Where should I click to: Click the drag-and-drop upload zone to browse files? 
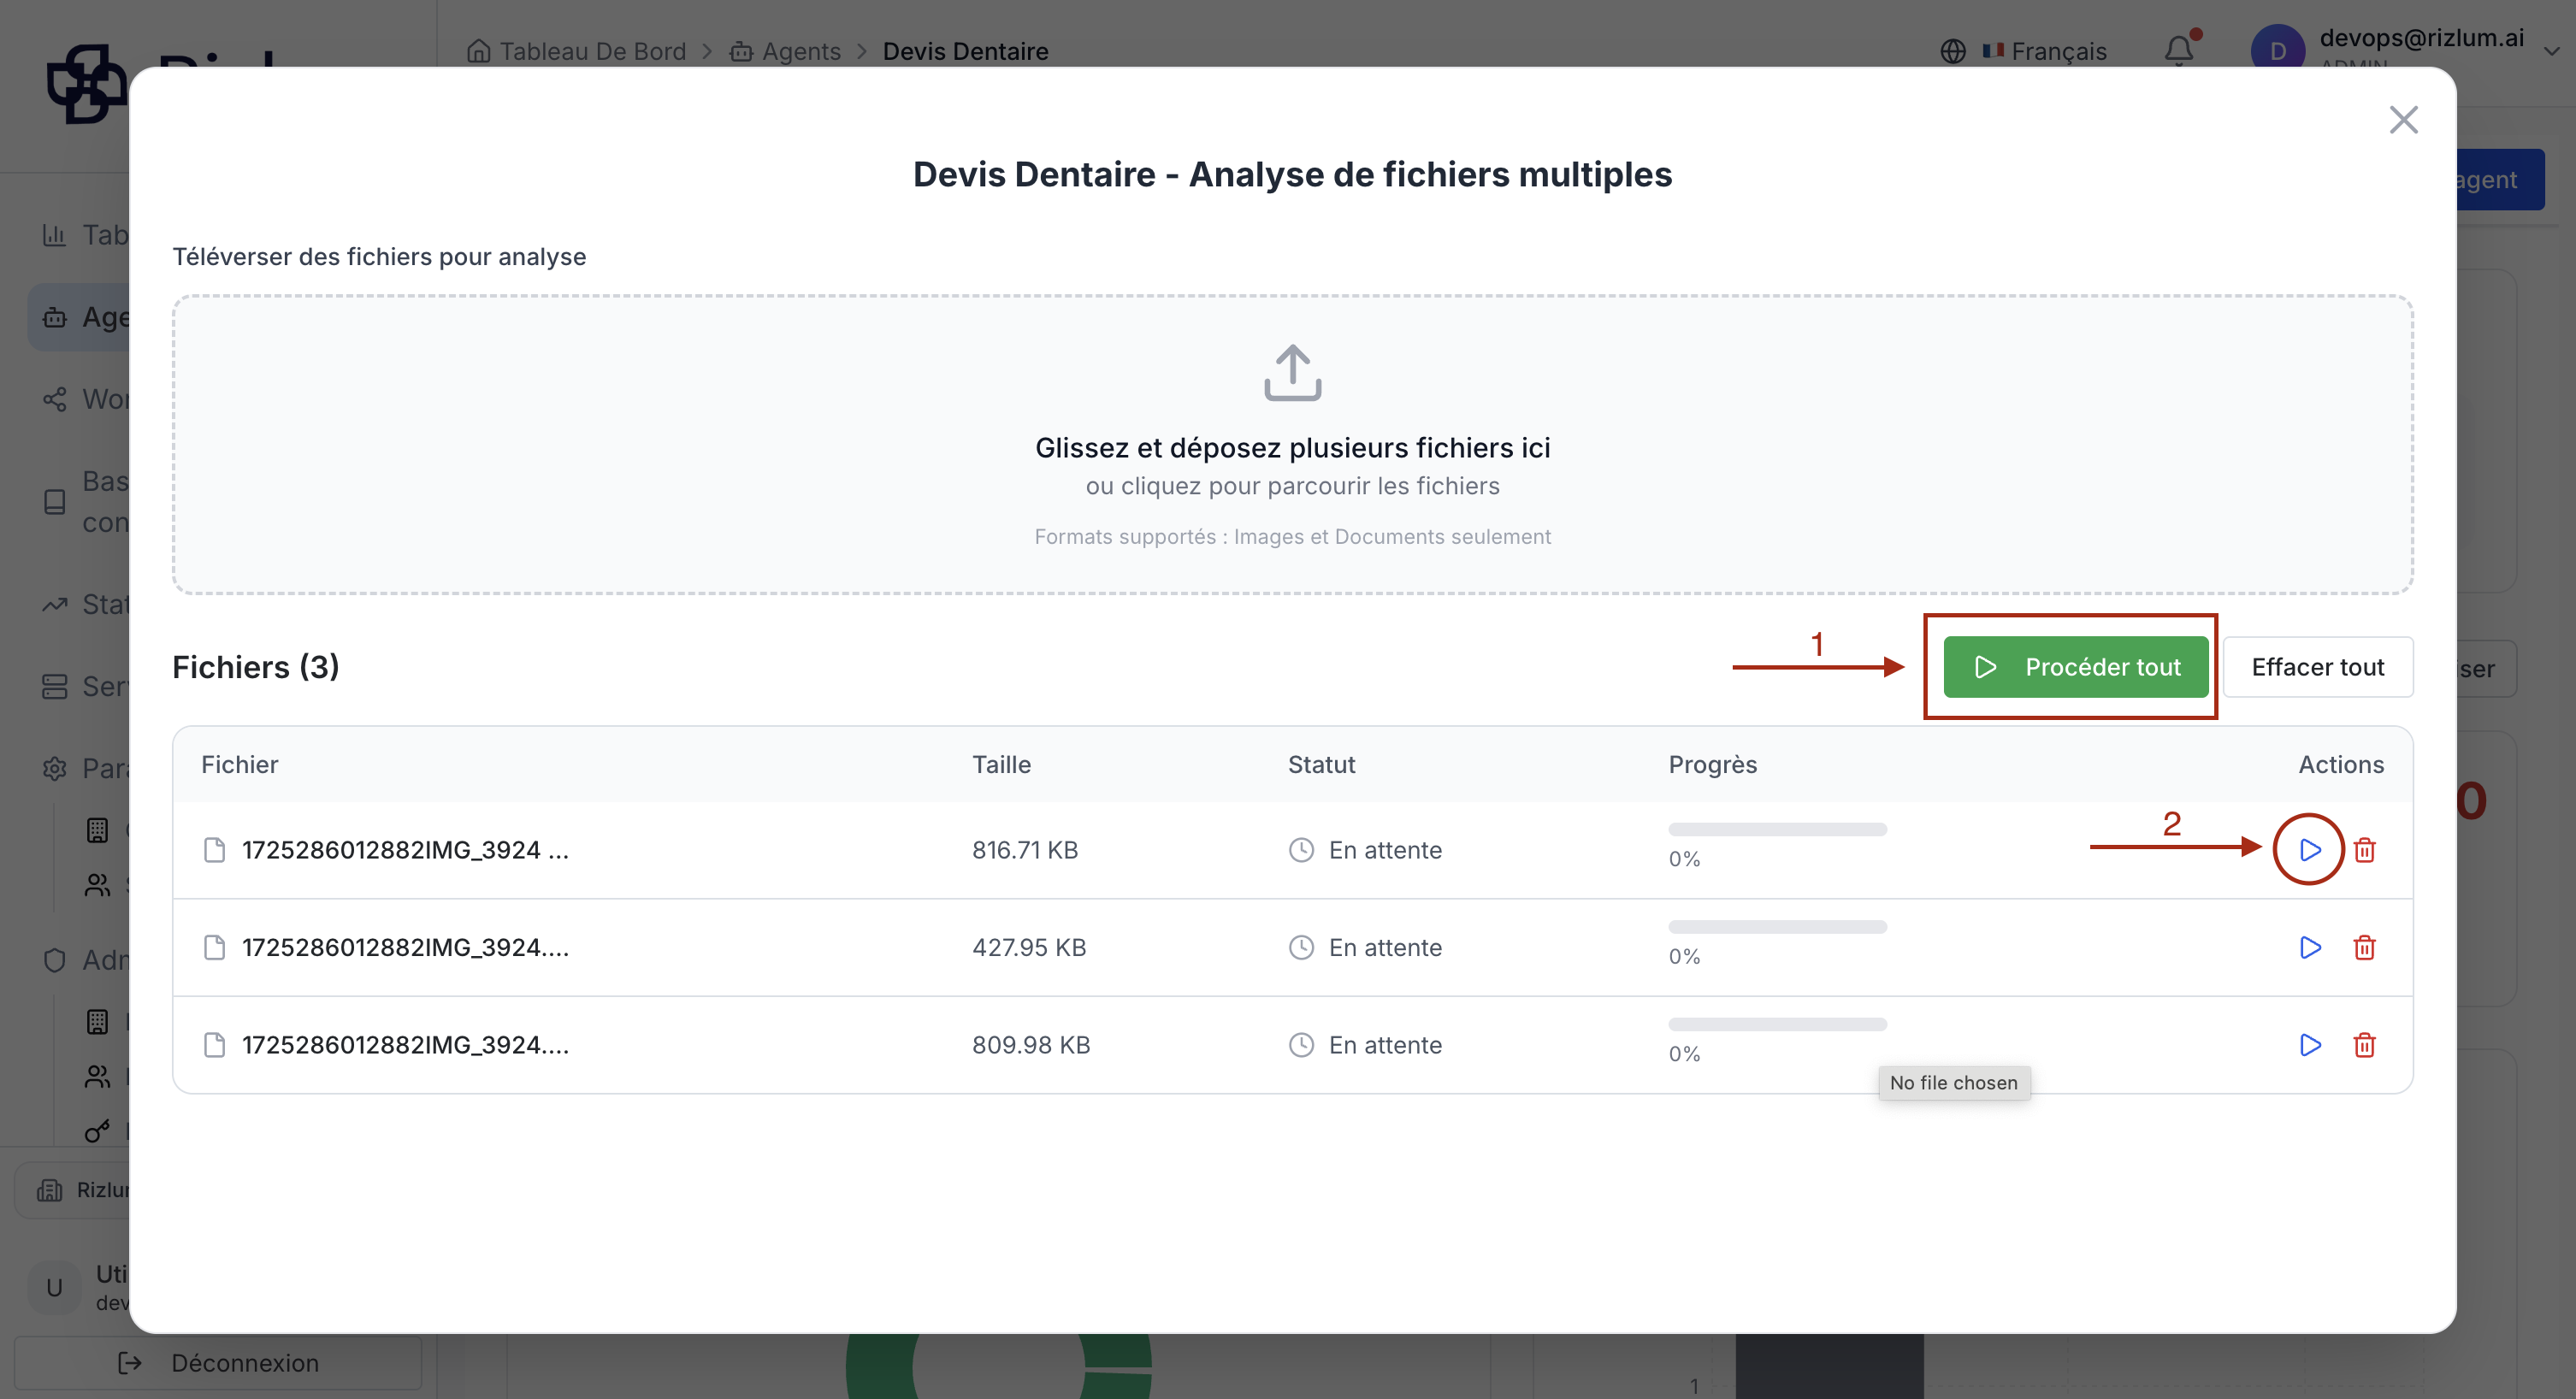pyautogui.click(x=1292, y=445)
